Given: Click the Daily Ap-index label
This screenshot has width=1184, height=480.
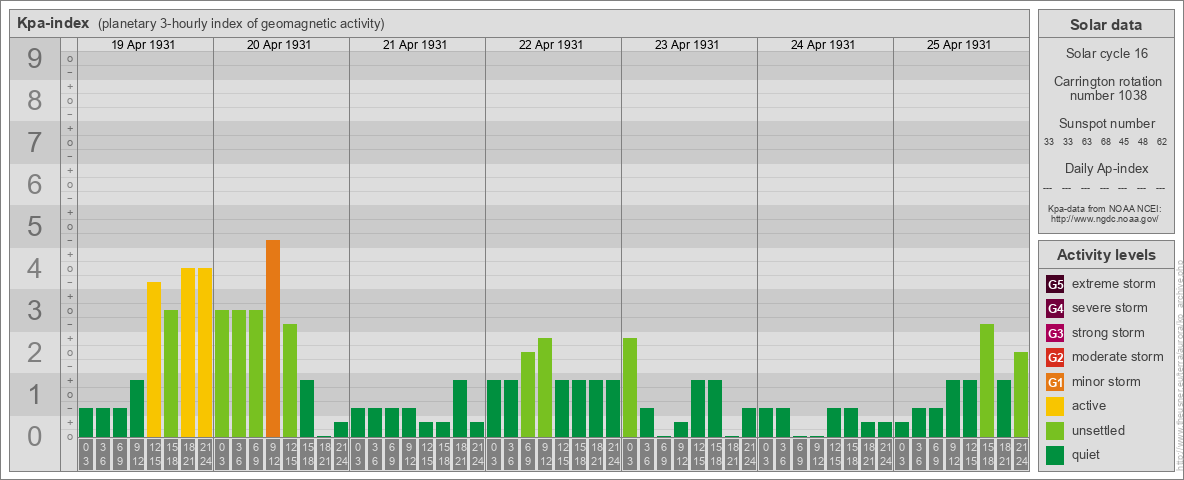Looking at the screenshot, I should click(x=1106, y=168).
